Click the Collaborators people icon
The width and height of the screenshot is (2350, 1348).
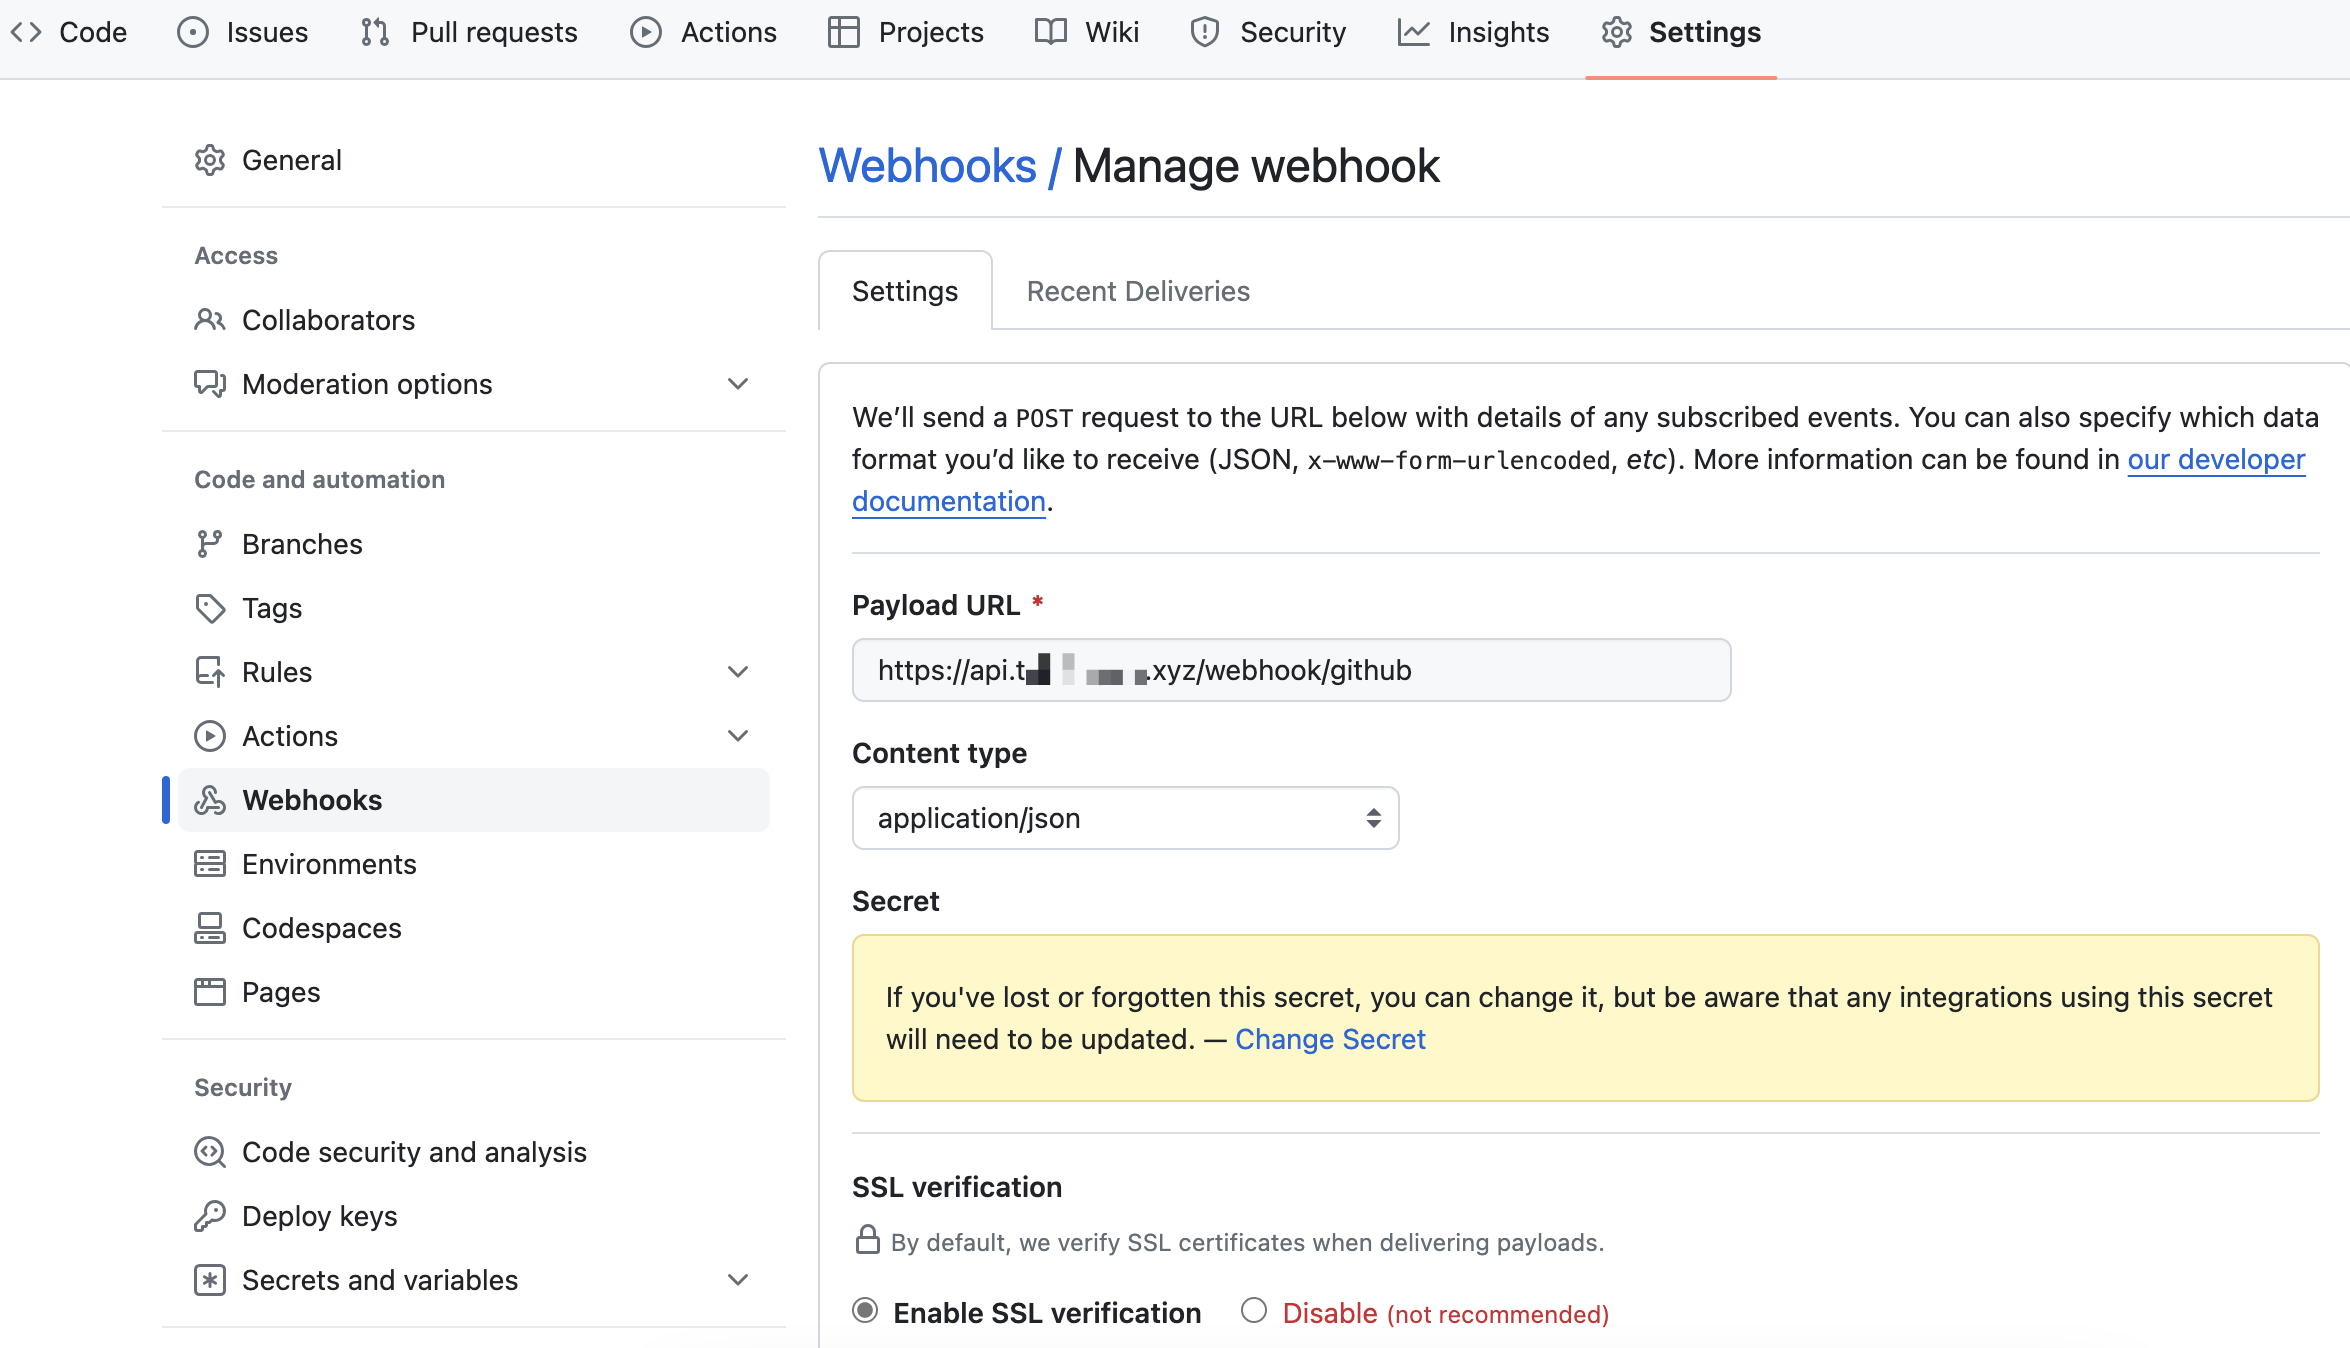point(210,320)
